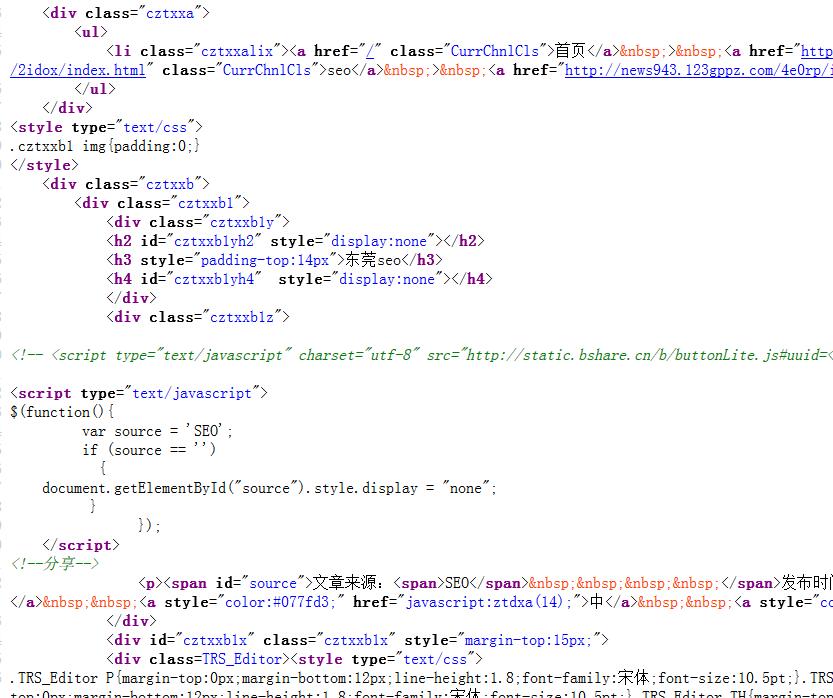The image size is (833, 698).
Task: Click the "cztxxbl" div class value
Action: [206, 203]
